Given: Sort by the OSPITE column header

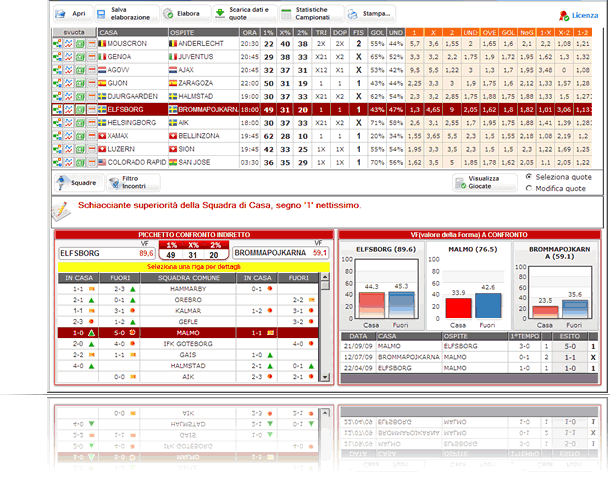Looking at the screenshot, I should coord(203,32).
